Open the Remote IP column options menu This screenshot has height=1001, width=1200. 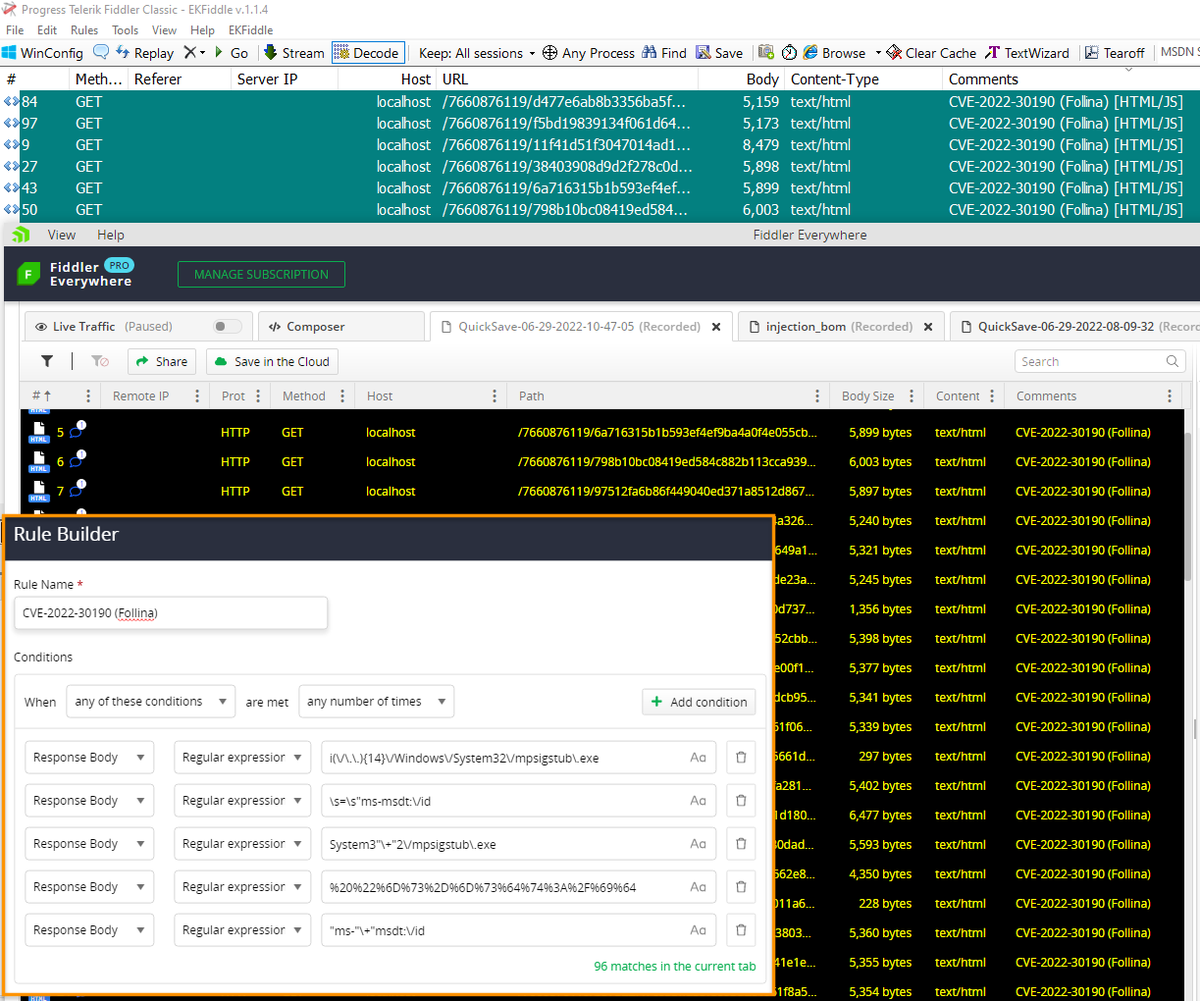pyautogui.click(x=197, y=396)
